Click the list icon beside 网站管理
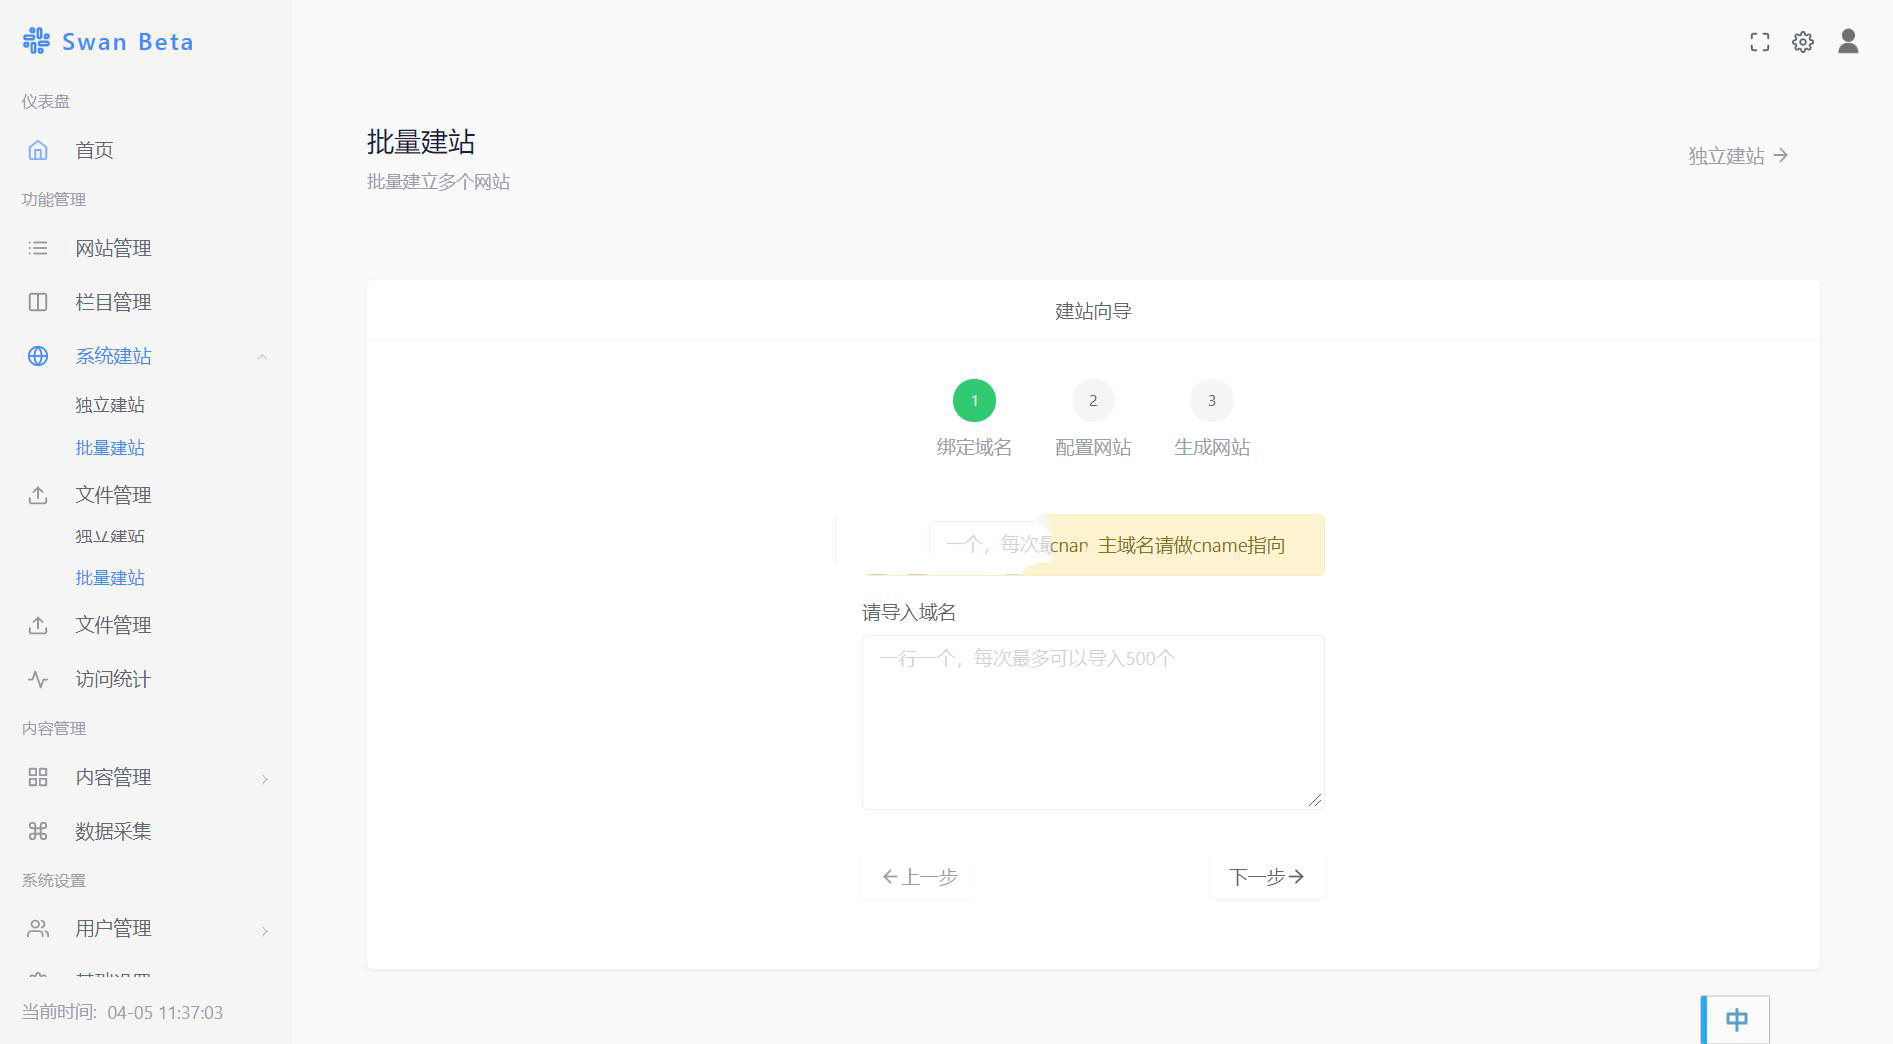Screen dimensions: 1893x1044 tap(38, 248)
